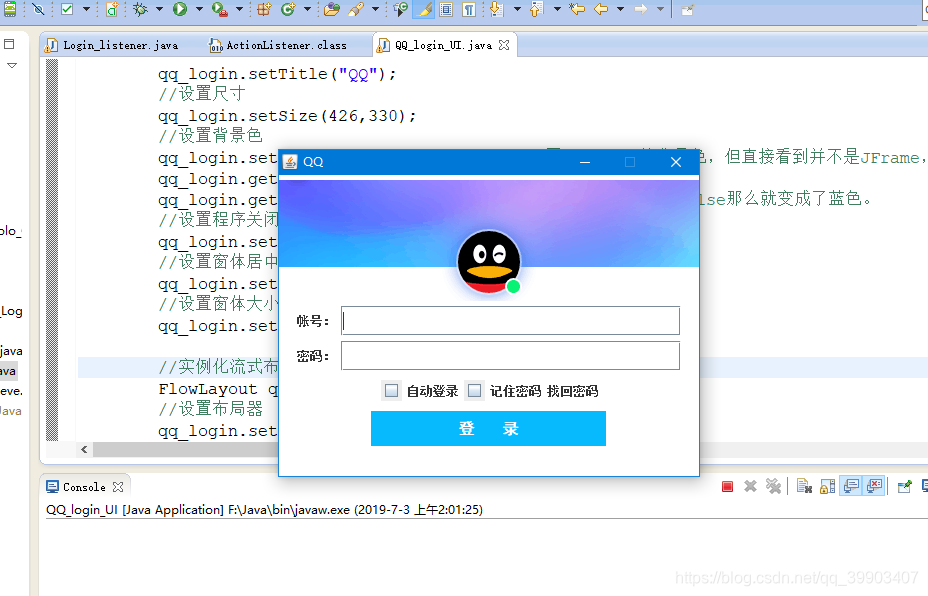Click the Next Annotation down-arrow icon
928x596 pixels.
497,9
